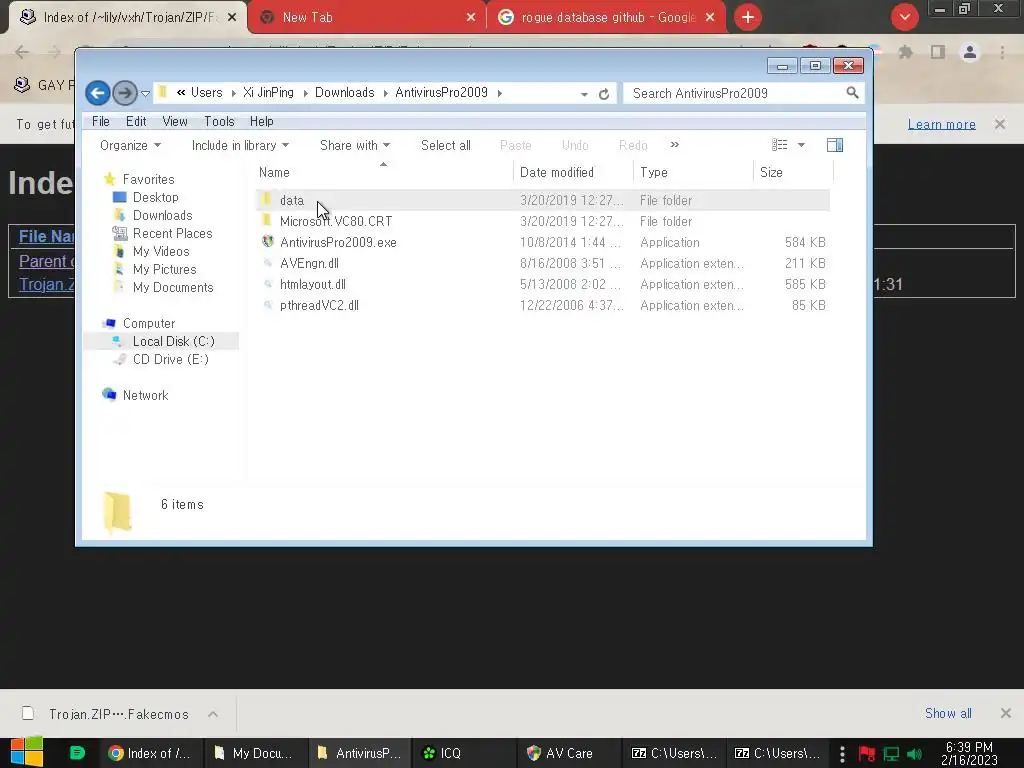Click the search magnifier icon

point(852,93)
